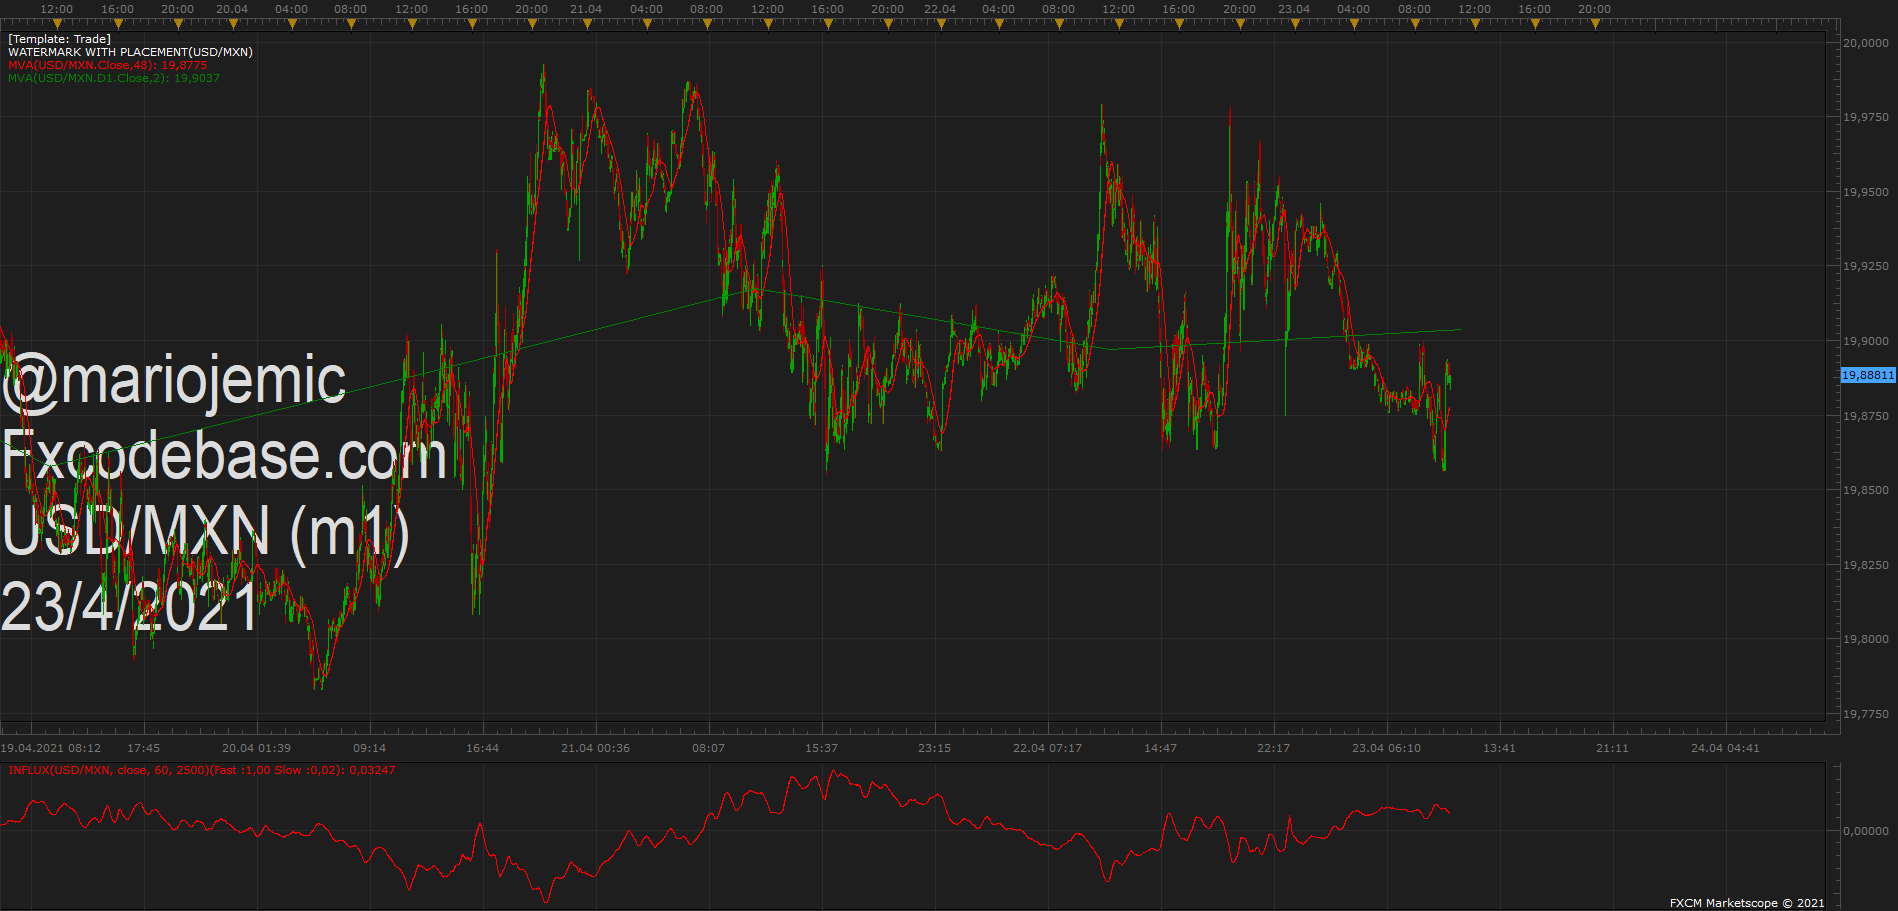Click the 19,9750 price axis label
This screenshot has width=1898, height=911.
click(x=1866, y=117)
